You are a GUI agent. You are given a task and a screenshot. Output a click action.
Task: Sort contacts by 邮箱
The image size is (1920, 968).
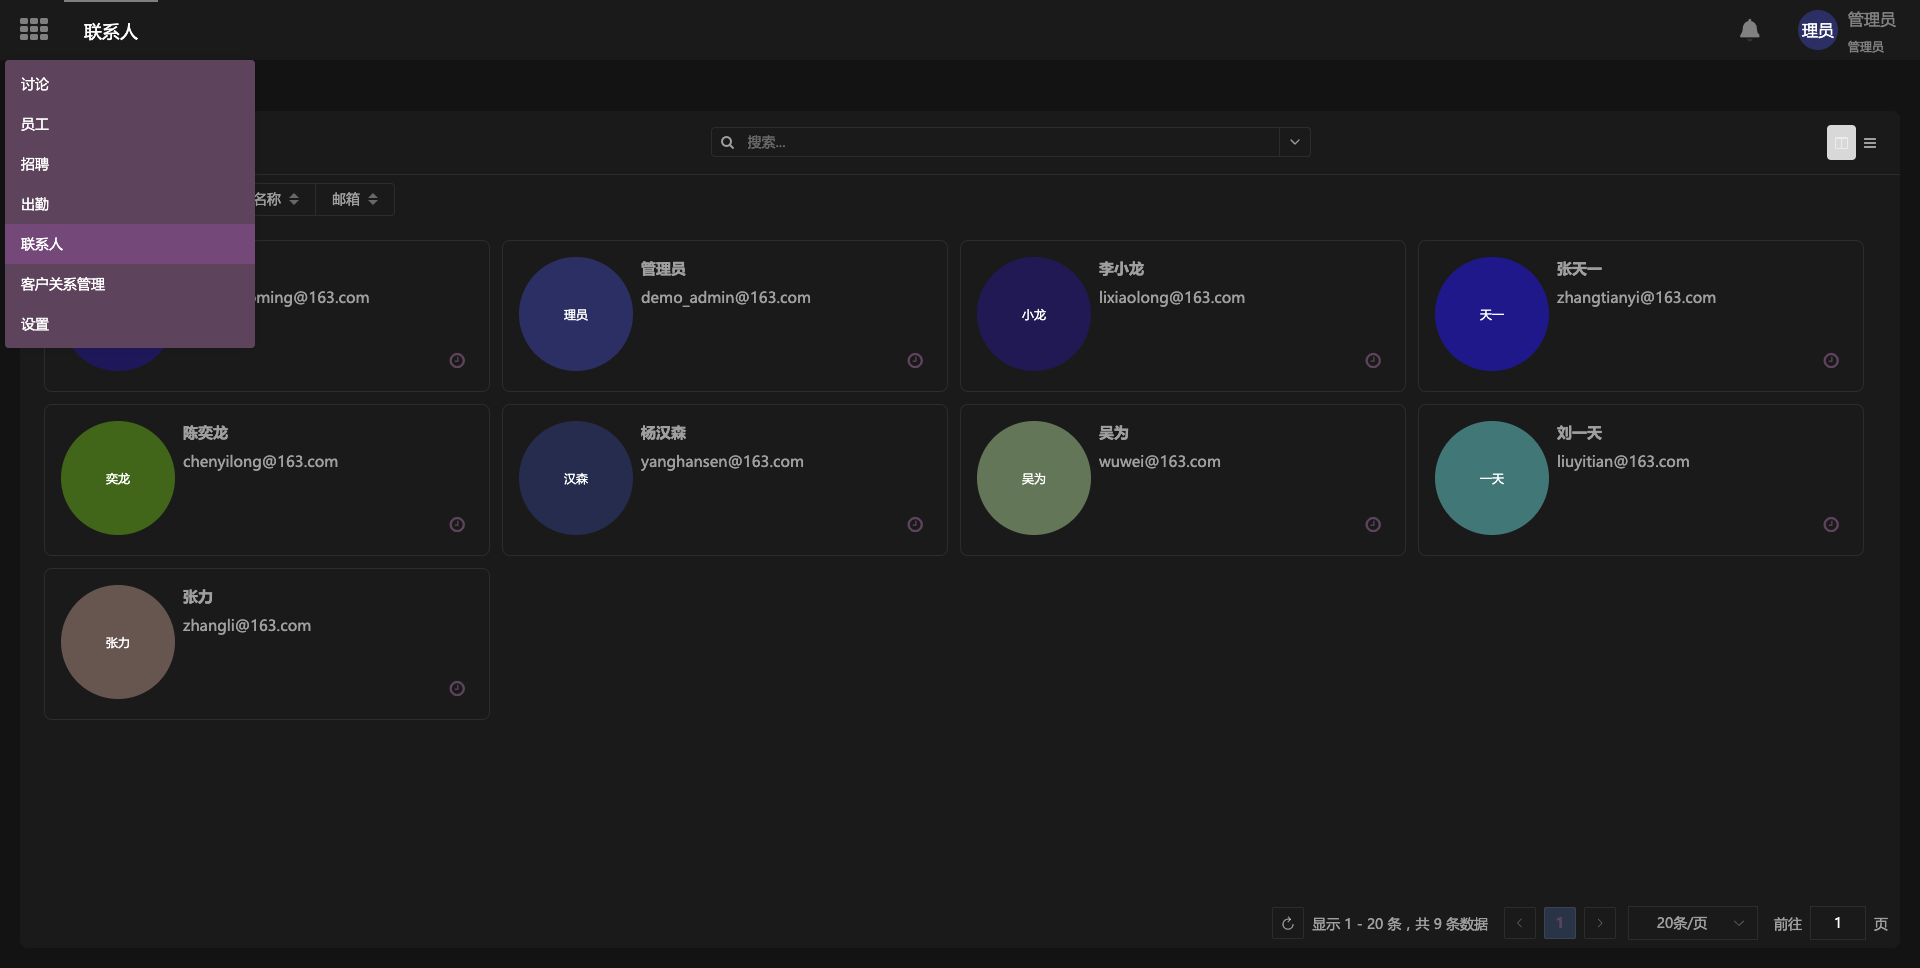pyautogui.click(x=354, y=200)
